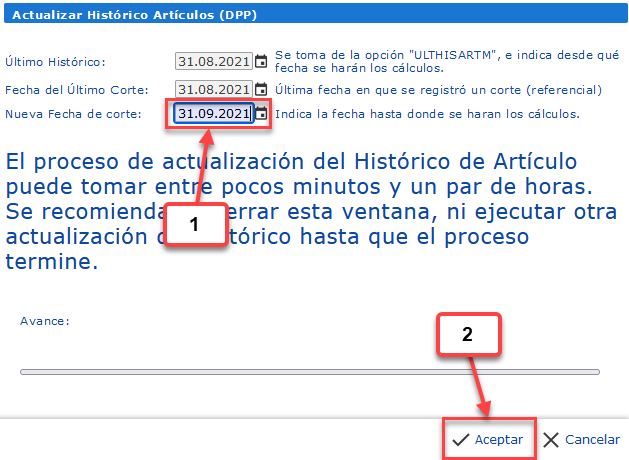This screenshot has height=460, width=629.
Task: Click the warning paragraph 'El proceso de actualización'
Action: coord(311,211)
